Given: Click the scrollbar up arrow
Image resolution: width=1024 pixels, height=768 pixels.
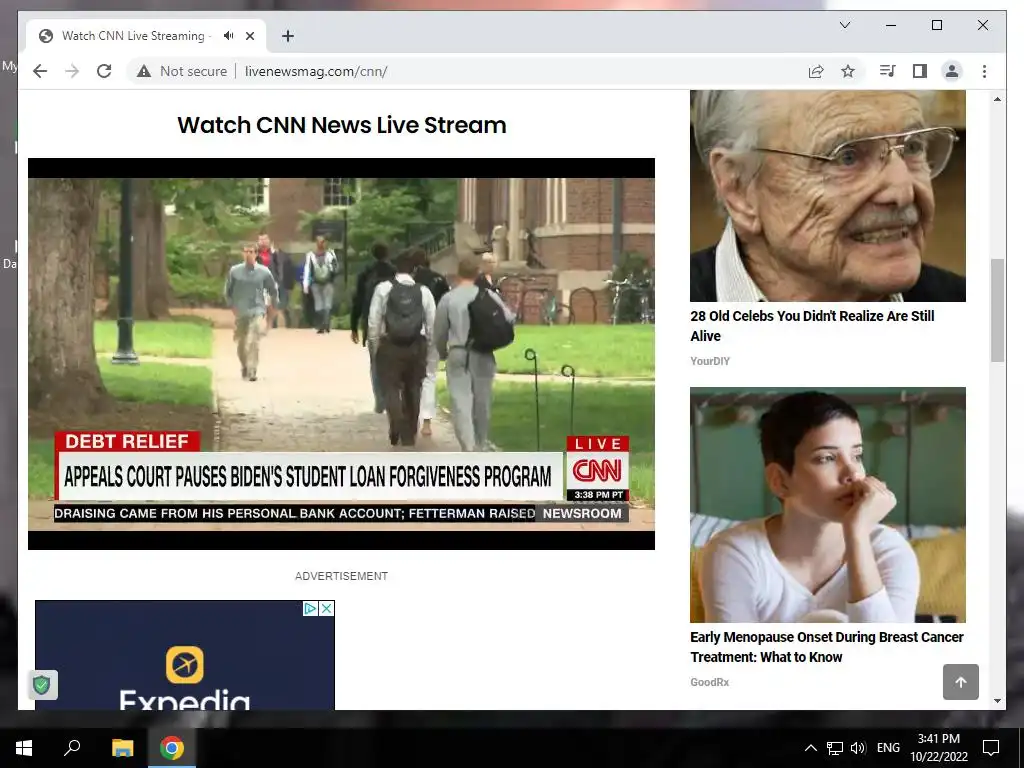Looking at the screenshot, I should (x=997, y=99).
